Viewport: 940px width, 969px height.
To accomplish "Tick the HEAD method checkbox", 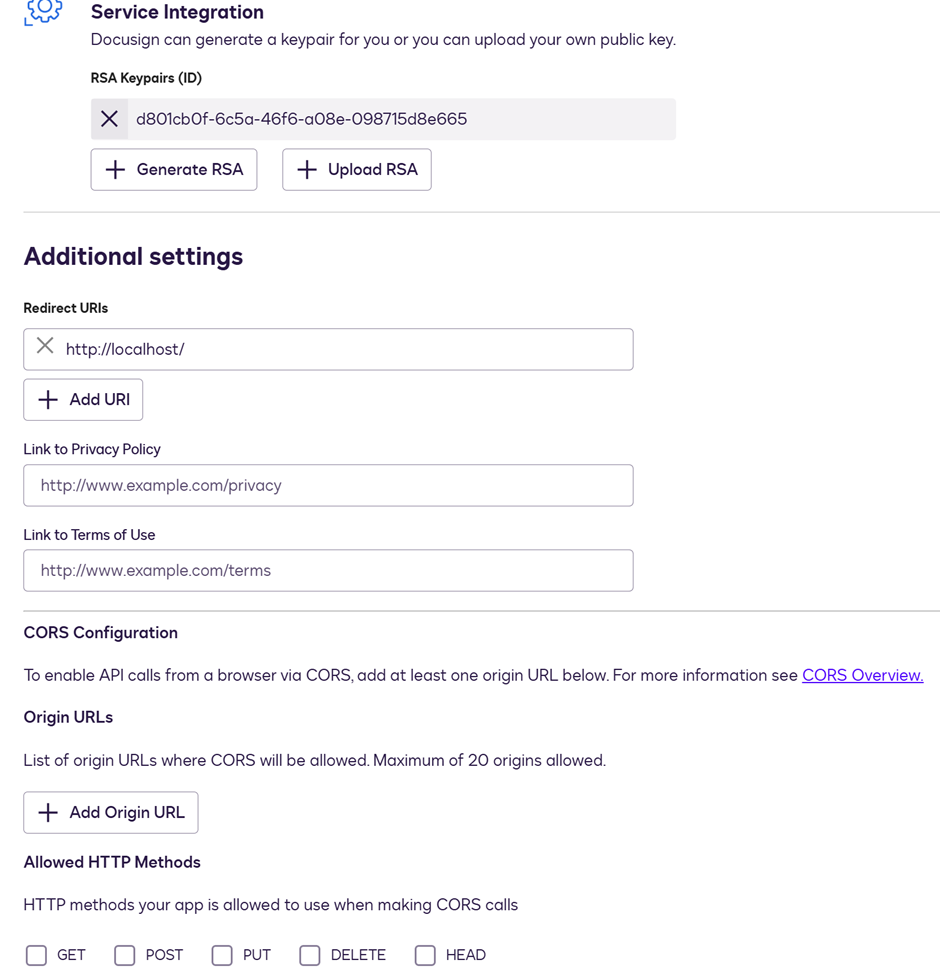I will coord(425,955).
